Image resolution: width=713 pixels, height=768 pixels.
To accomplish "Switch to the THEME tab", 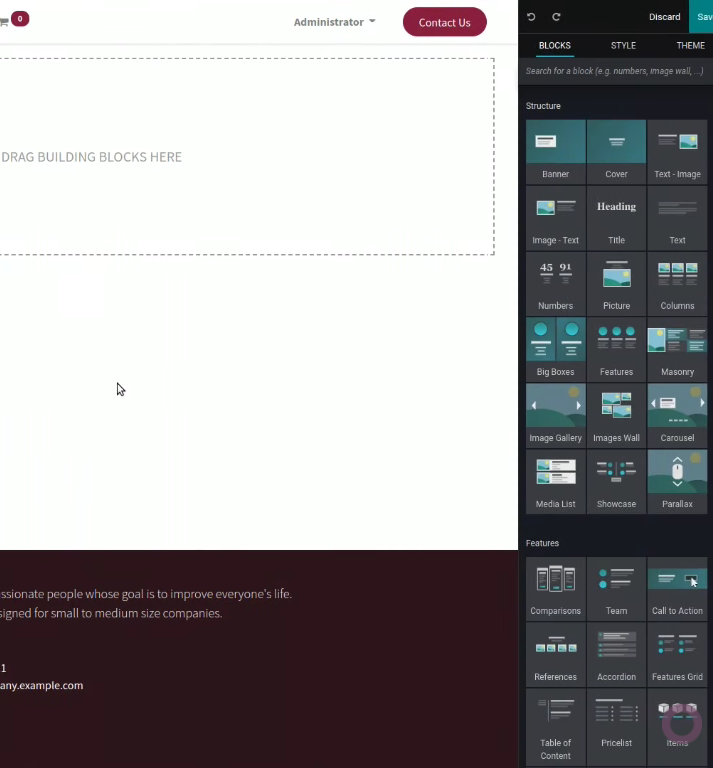I will coord(690,46).
